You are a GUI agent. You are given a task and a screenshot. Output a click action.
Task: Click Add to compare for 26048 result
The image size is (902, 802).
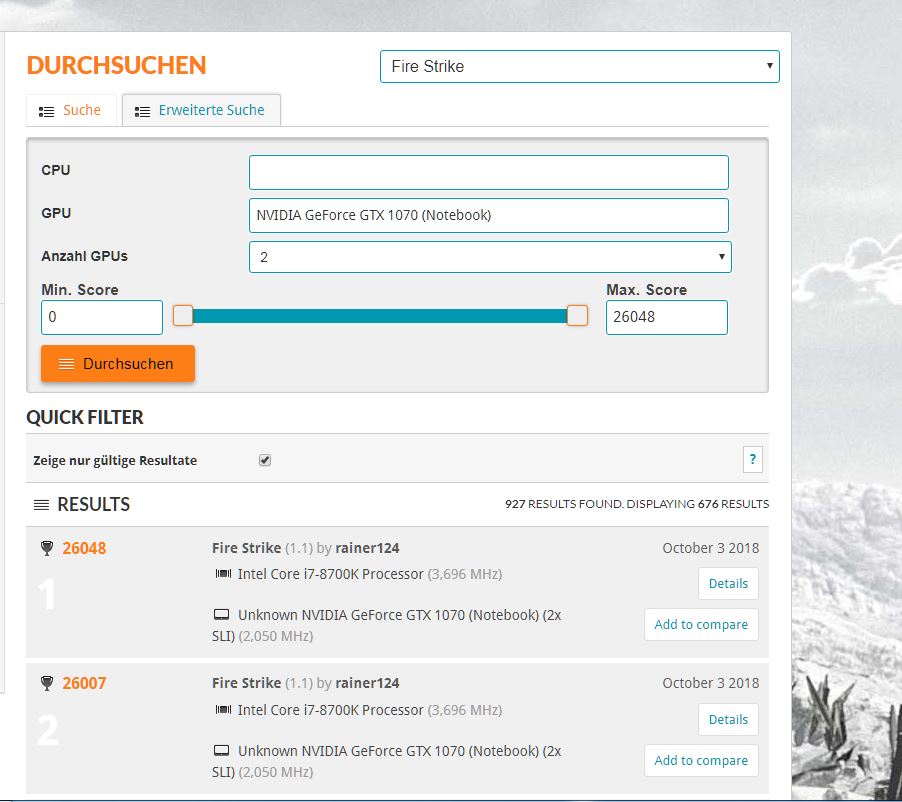click(701, 624)
